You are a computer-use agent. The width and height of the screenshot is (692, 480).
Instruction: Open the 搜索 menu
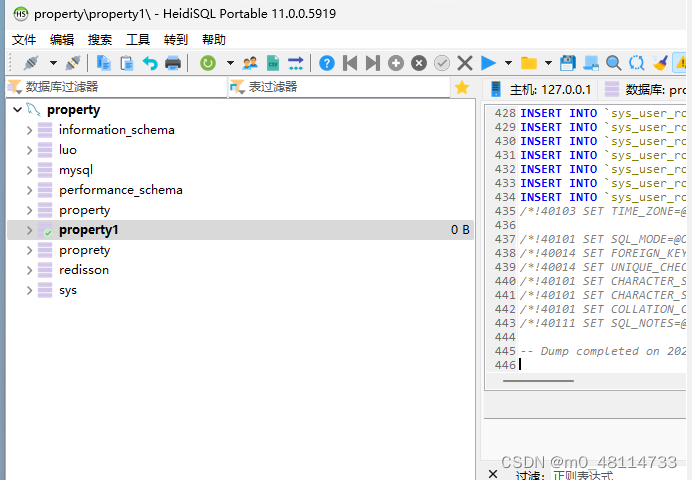tap(100, 40)
